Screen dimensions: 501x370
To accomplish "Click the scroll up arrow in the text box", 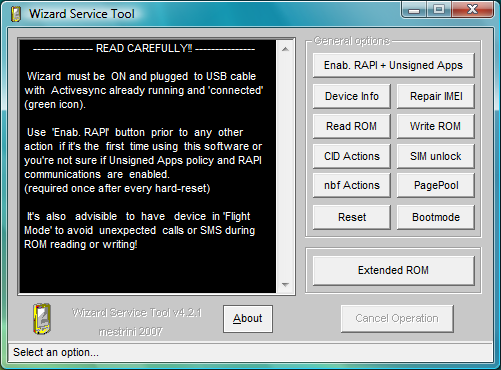I will (285, 49).
